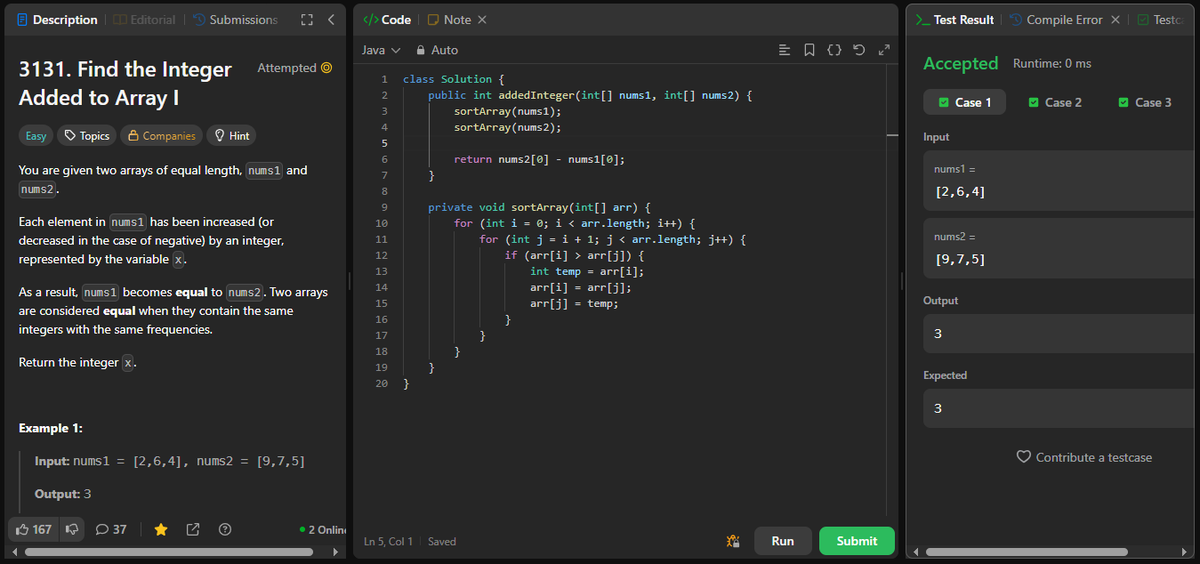1200x564 pixels.
Task: Collapse the description panel with the left chevron
Action: (x=331, y=20)
